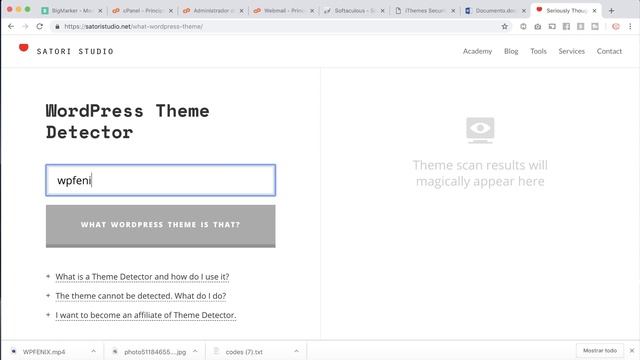640x360 pixels.
Task: Open the downloaded WPFENIX.mp4 file
Action: coord(44,351)
